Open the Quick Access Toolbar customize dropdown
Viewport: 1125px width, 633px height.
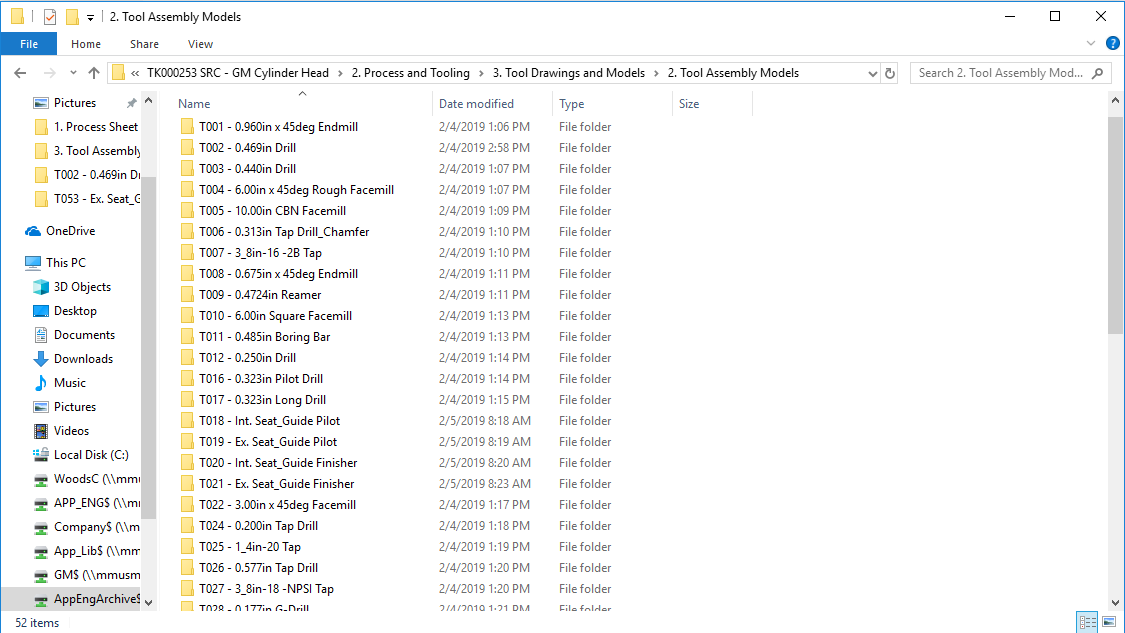point(90,17)
